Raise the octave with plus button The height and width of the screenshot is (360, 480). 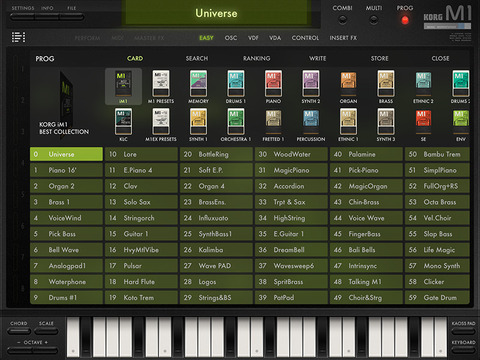46,350
